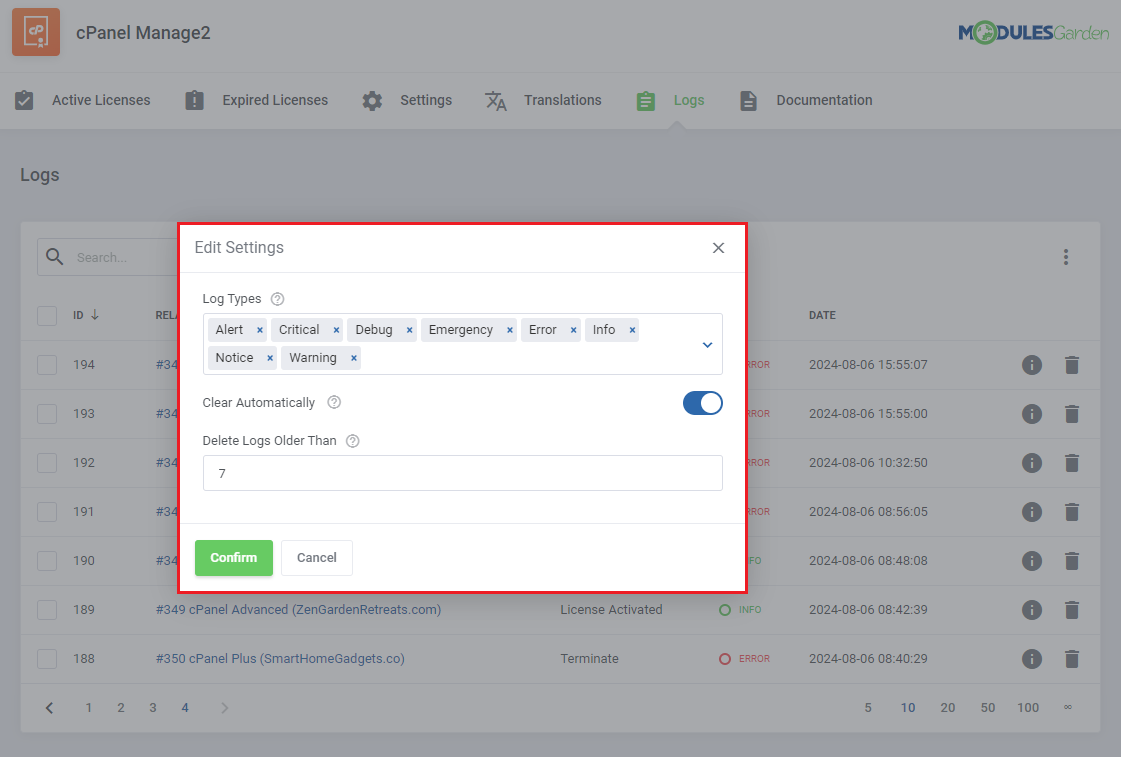Show info for log 190
Screen dimensions: 1121x757
click(x=1032, y=561)
